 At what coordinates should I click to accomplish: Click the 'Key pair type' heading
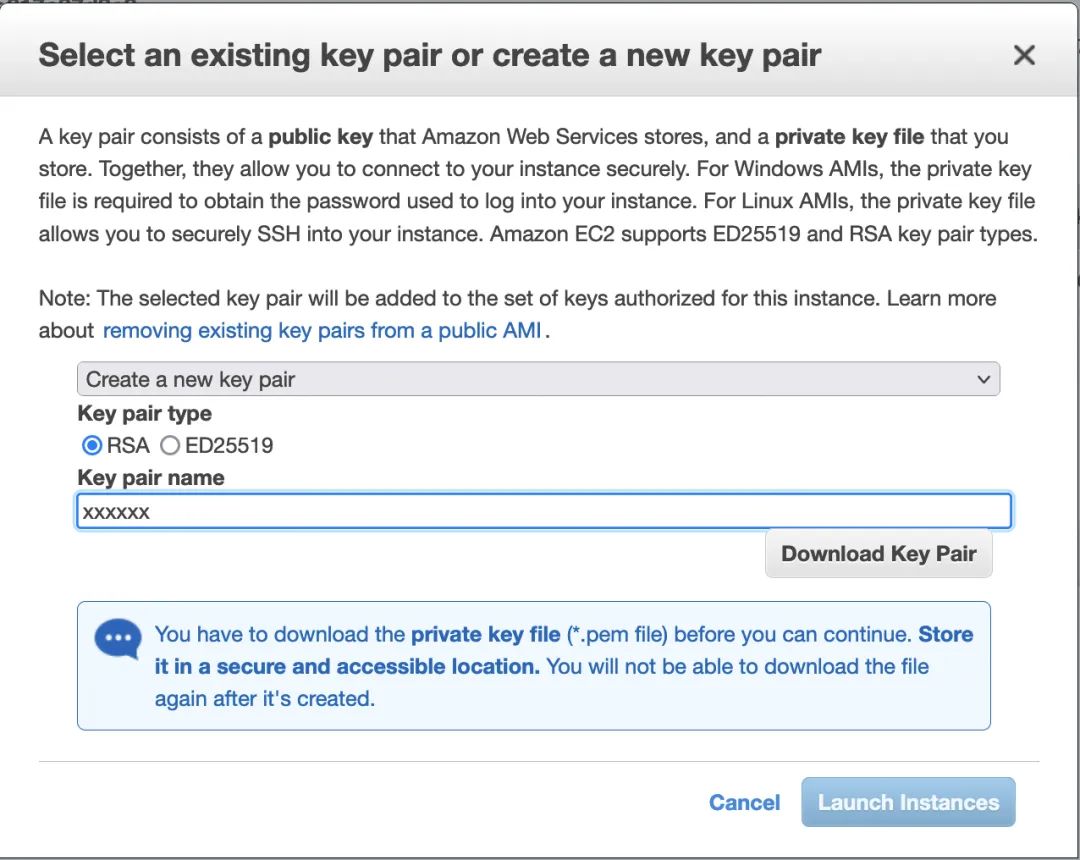(145, 413)
